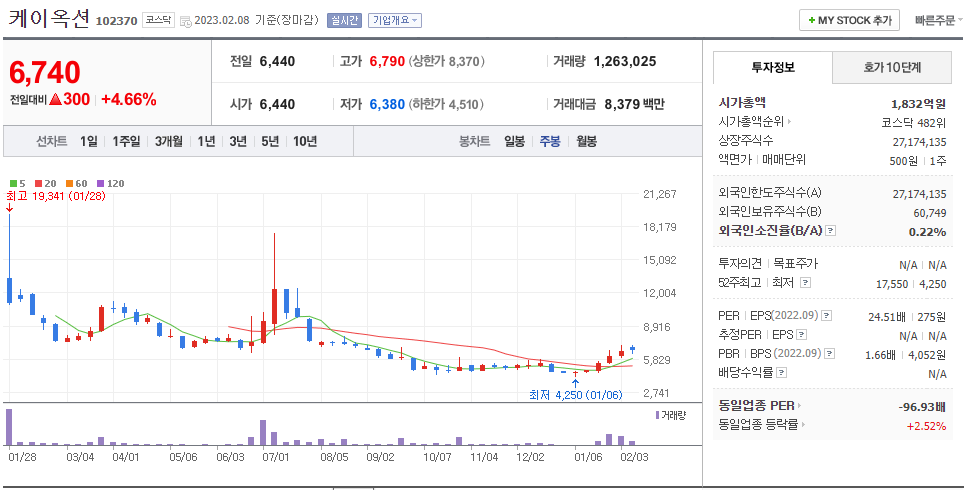Click the arrow icon after 시가총액순위
Image resolution: width=965 pixels, height=490 pixels.
(790, 122)
